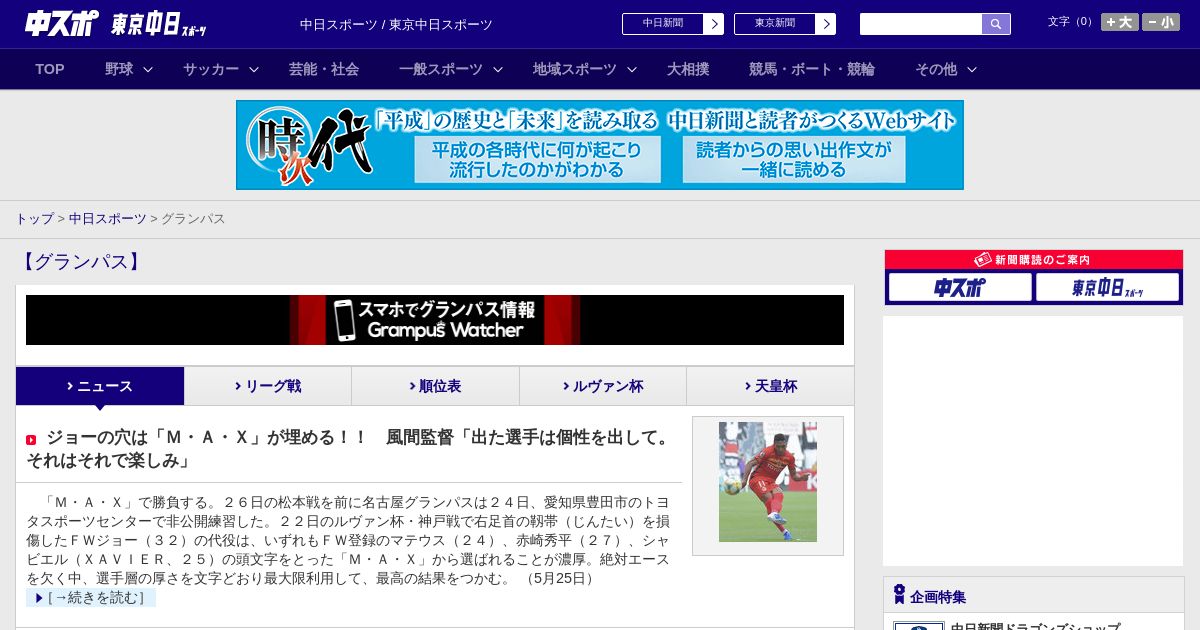Click the Chunichi Sports 中スポ logo
Viewport: 1200px width, 630px height.
[x=62, y=23]
